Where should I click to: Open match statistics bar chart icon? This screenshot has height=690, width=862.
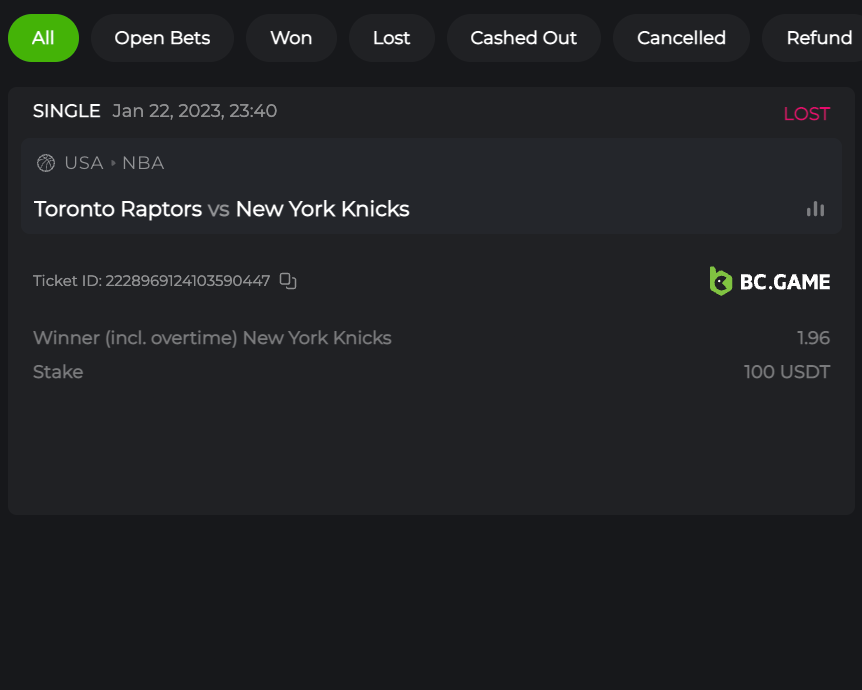tap(816, 209)
